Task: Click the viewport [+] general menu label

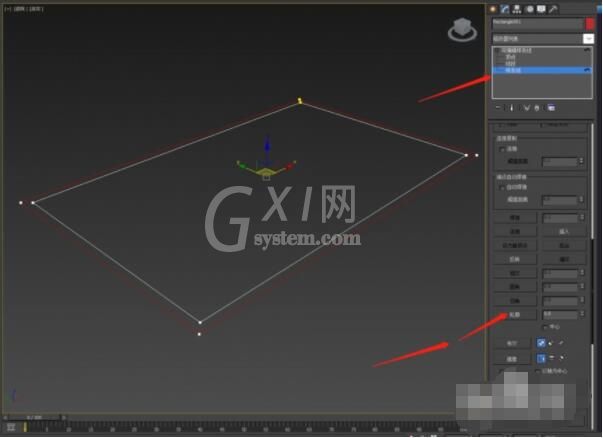Action: click(x=7, y=9)
